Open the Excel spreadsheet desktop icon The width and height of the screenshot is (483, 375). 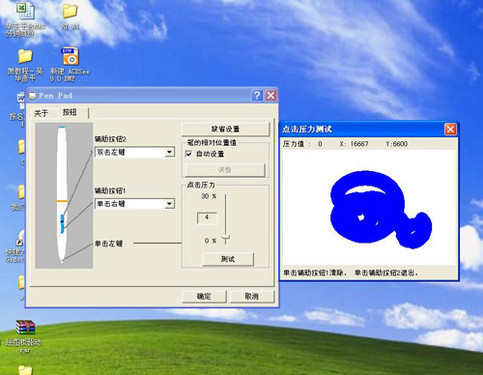[25, 11]
